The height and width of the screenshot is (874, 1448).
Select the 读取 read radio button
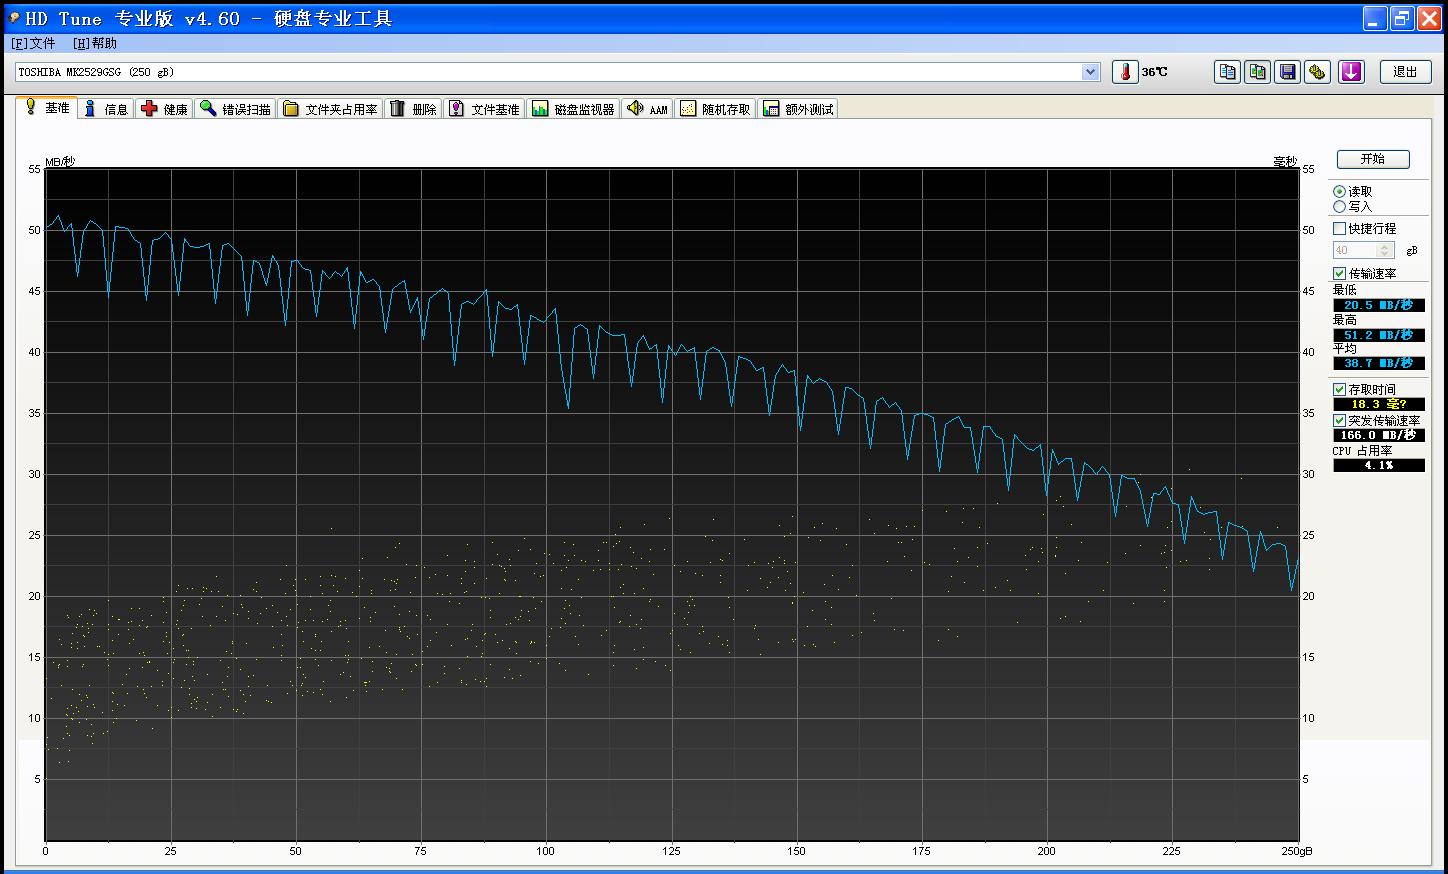pos(1339,191)
